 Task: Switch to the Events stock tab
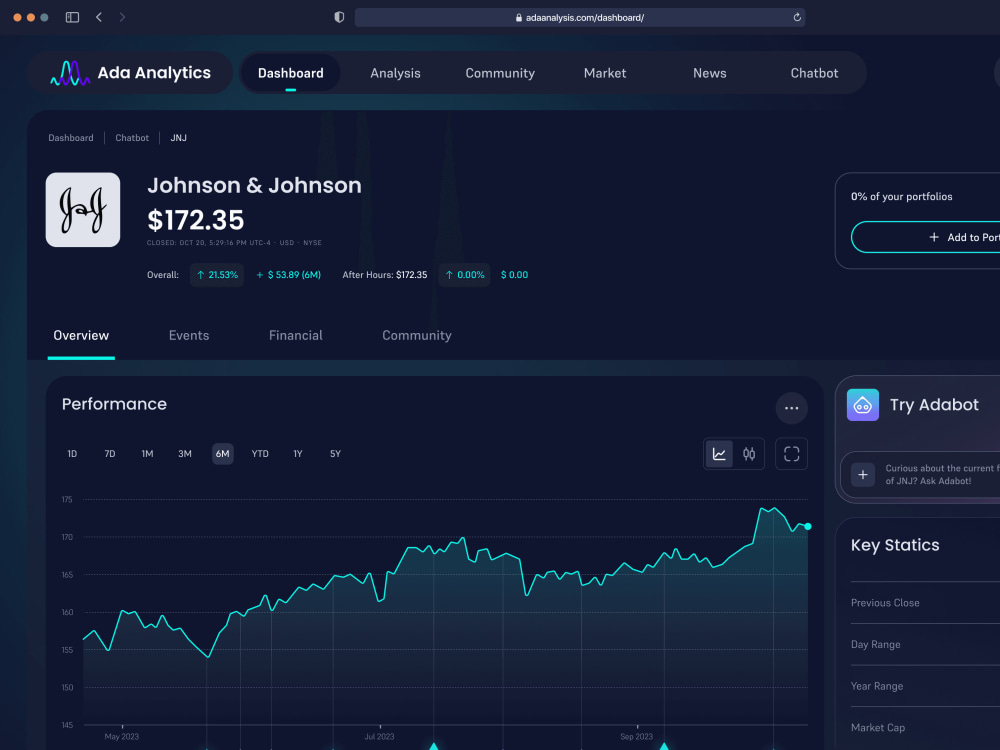tap(189, 336)
